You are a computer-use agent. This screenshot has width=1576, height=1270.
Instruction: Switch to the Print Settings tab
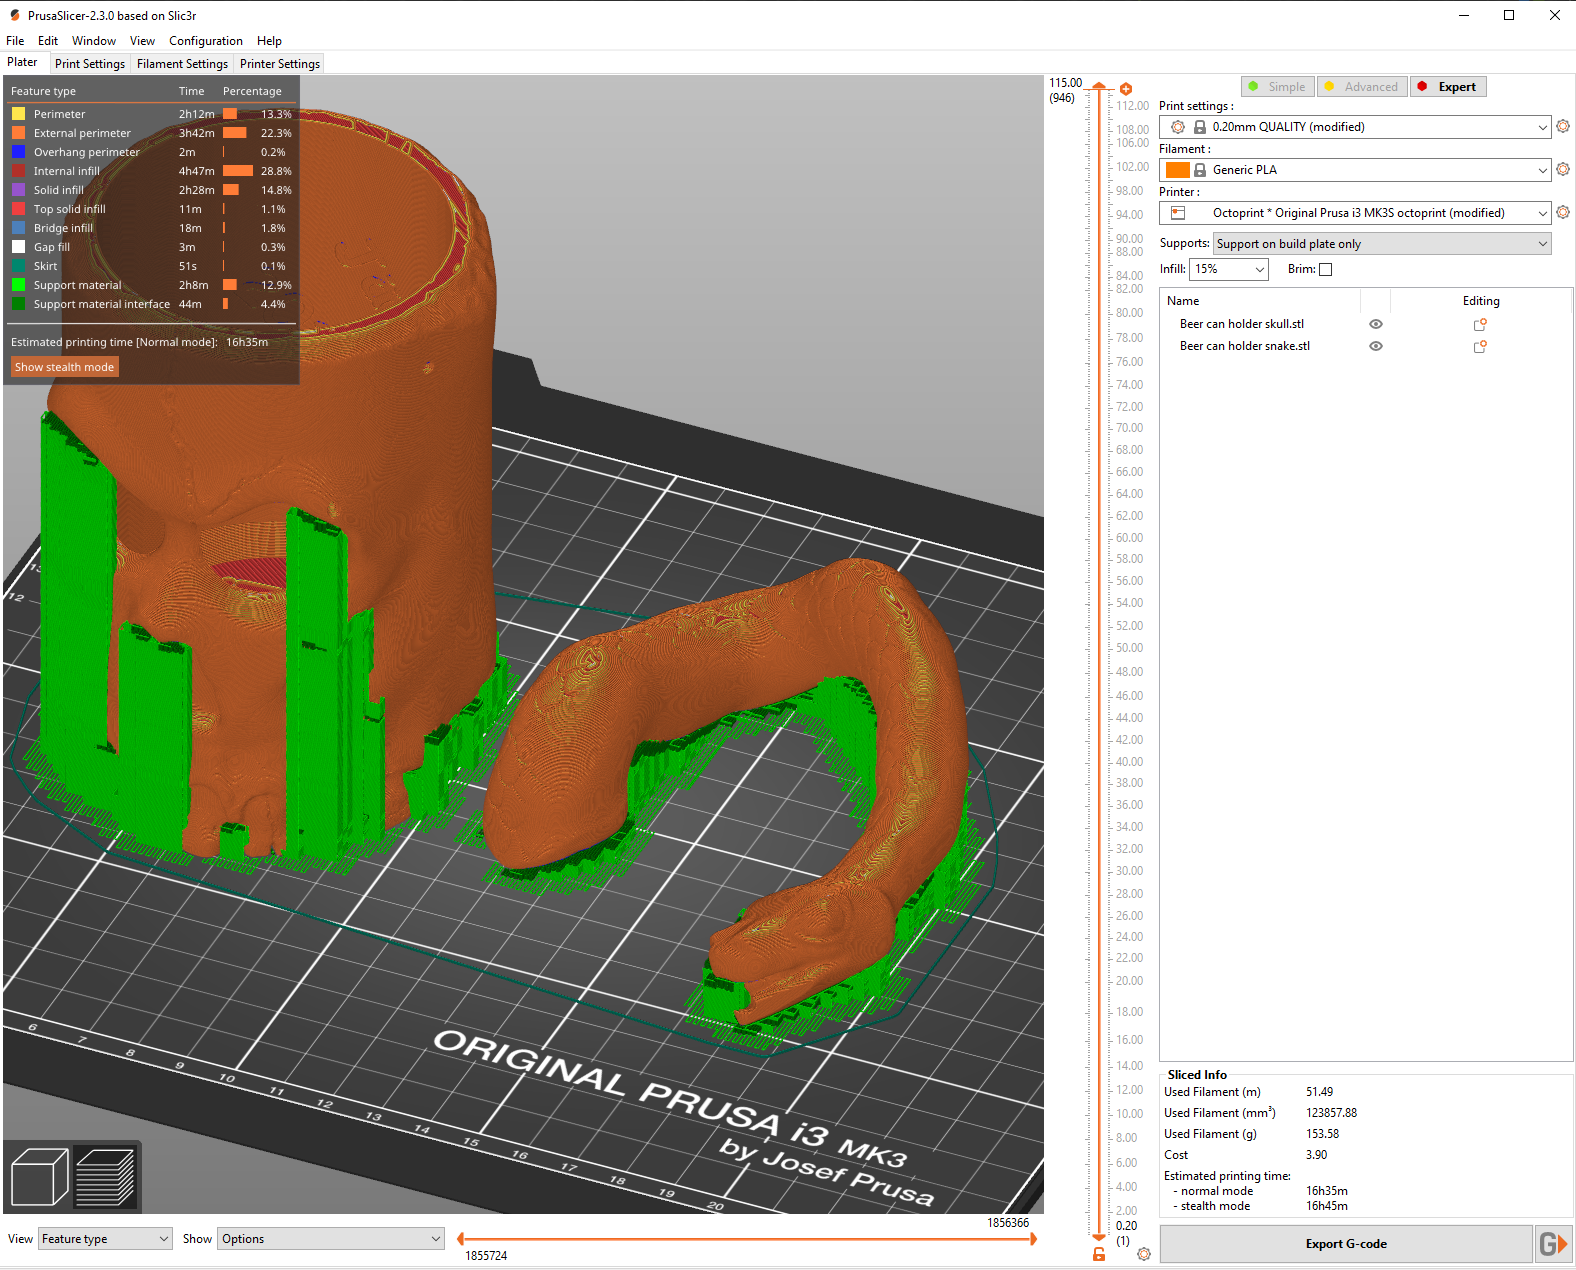pos(90,64)
